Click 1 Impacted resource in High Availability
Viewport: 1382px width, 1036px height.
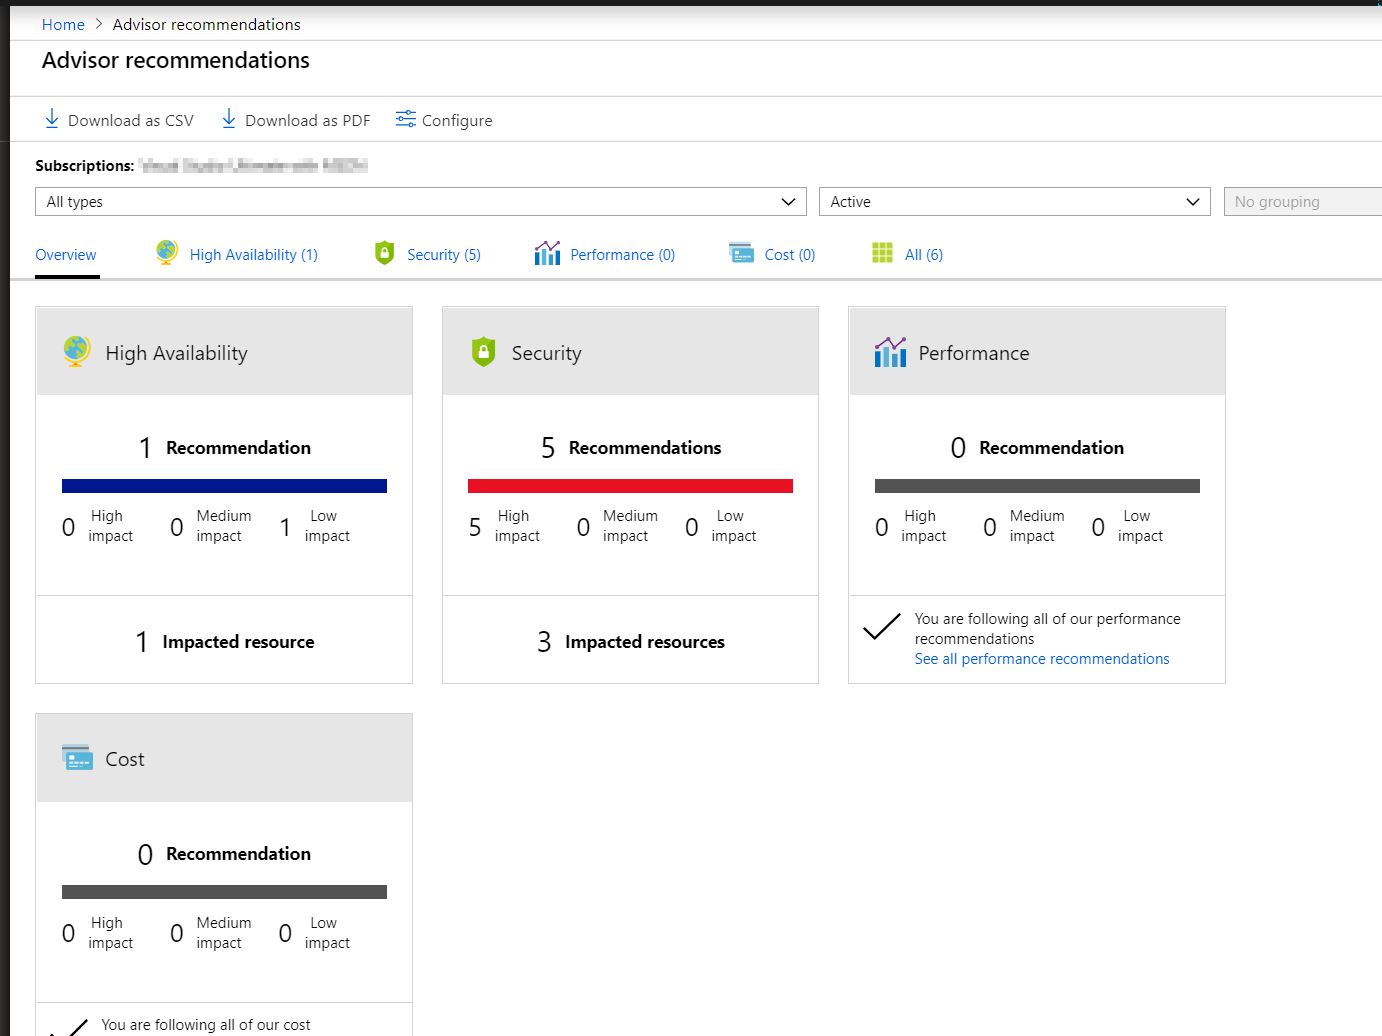click(x=224, y=642)
